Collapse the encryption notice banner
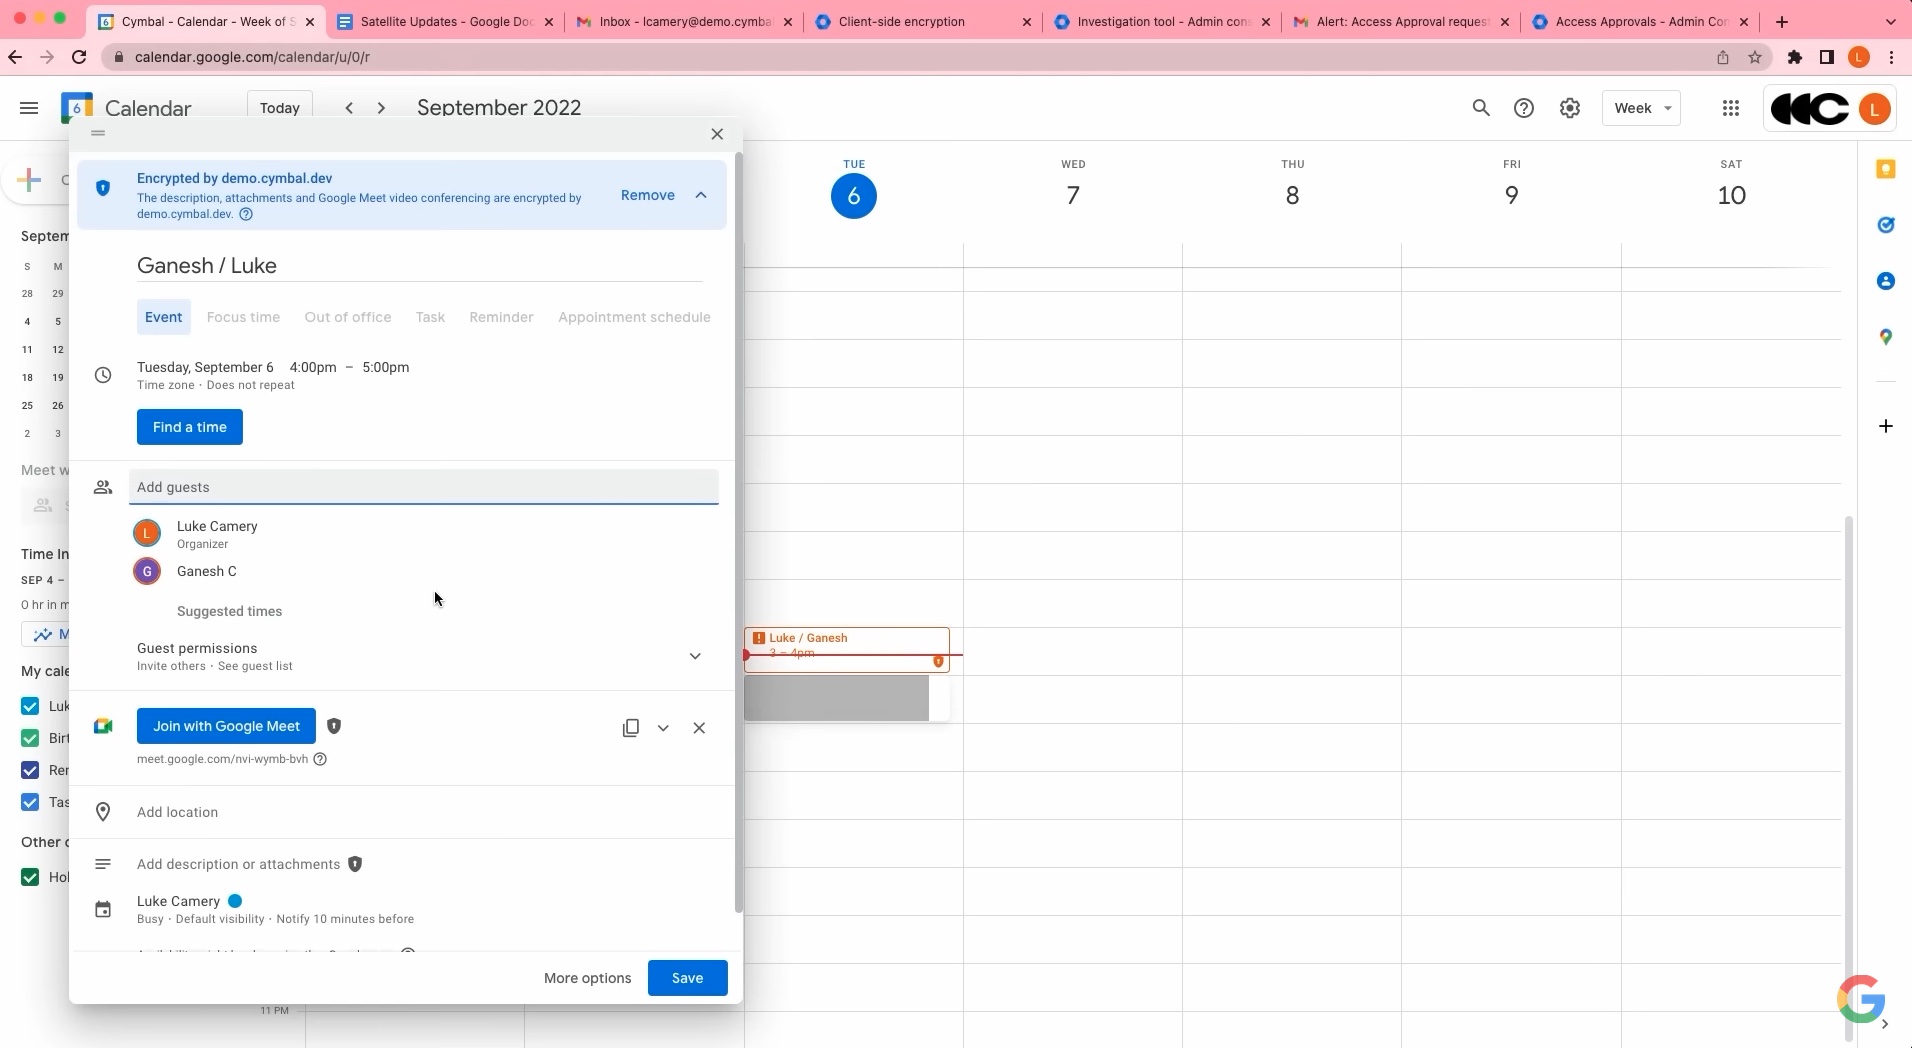 click(x=701, y=195)
